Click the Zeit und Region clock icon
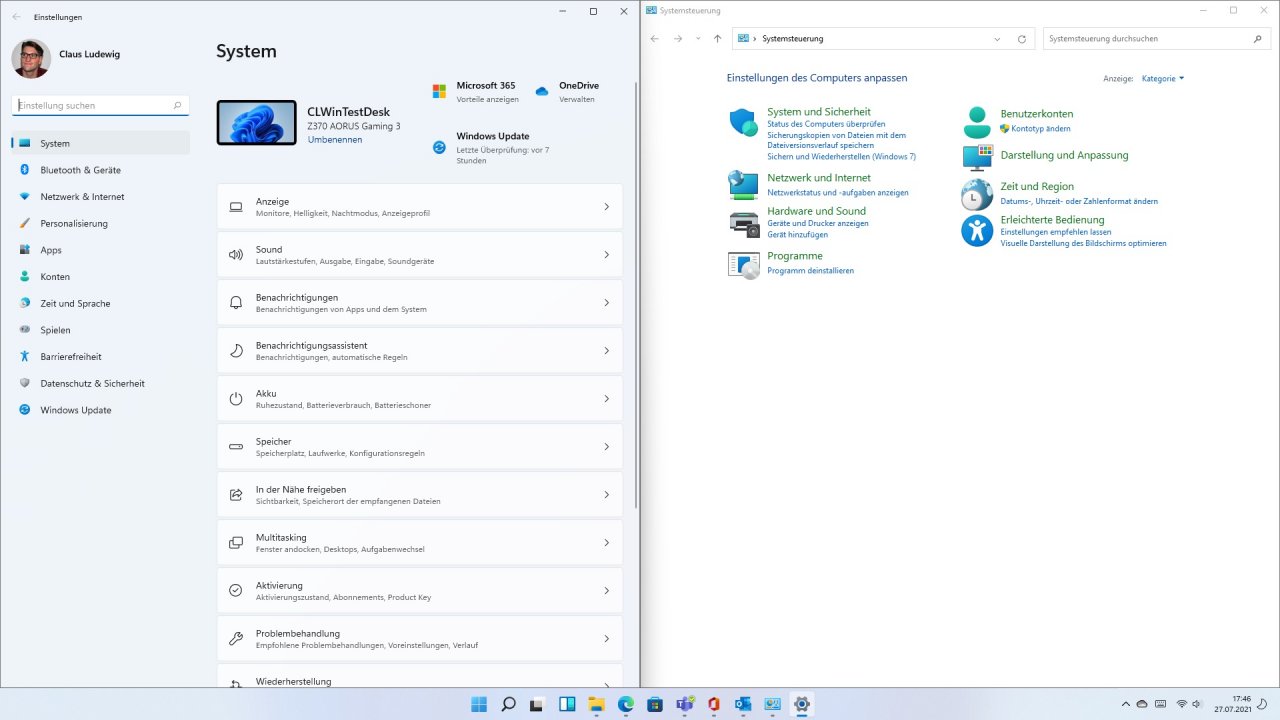The width and height of the screenshot is (1280, 720). click(x=977, y=194)
